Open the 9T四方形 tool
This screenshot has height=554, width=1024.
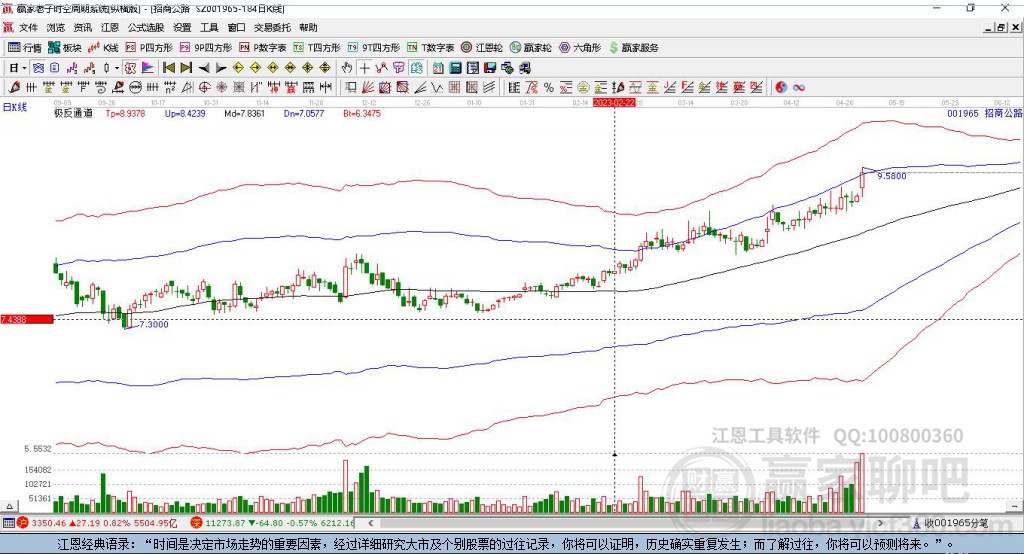coord(374,48)
